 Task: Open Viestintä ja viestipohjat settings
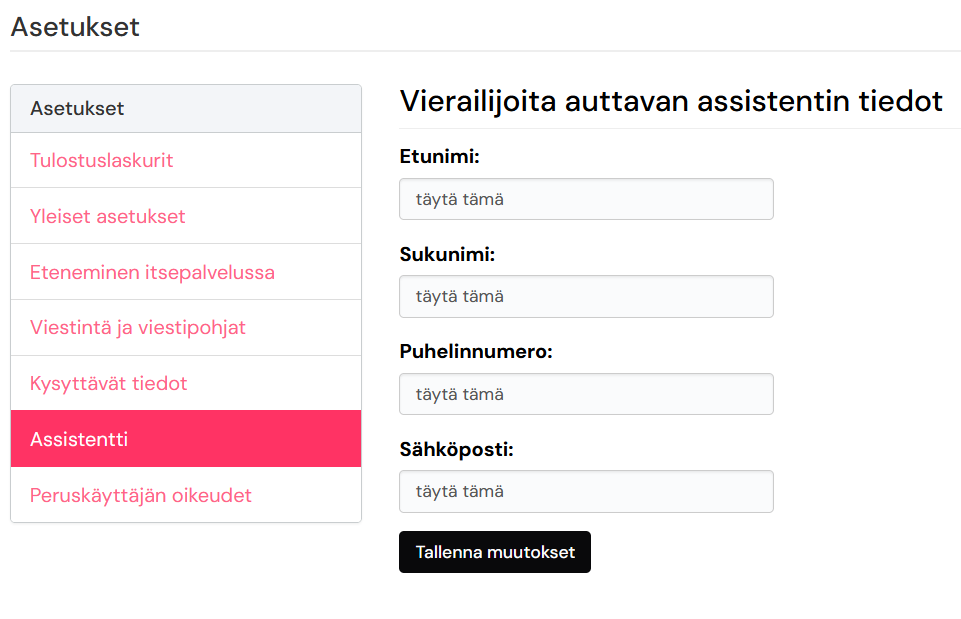[138, 328]
